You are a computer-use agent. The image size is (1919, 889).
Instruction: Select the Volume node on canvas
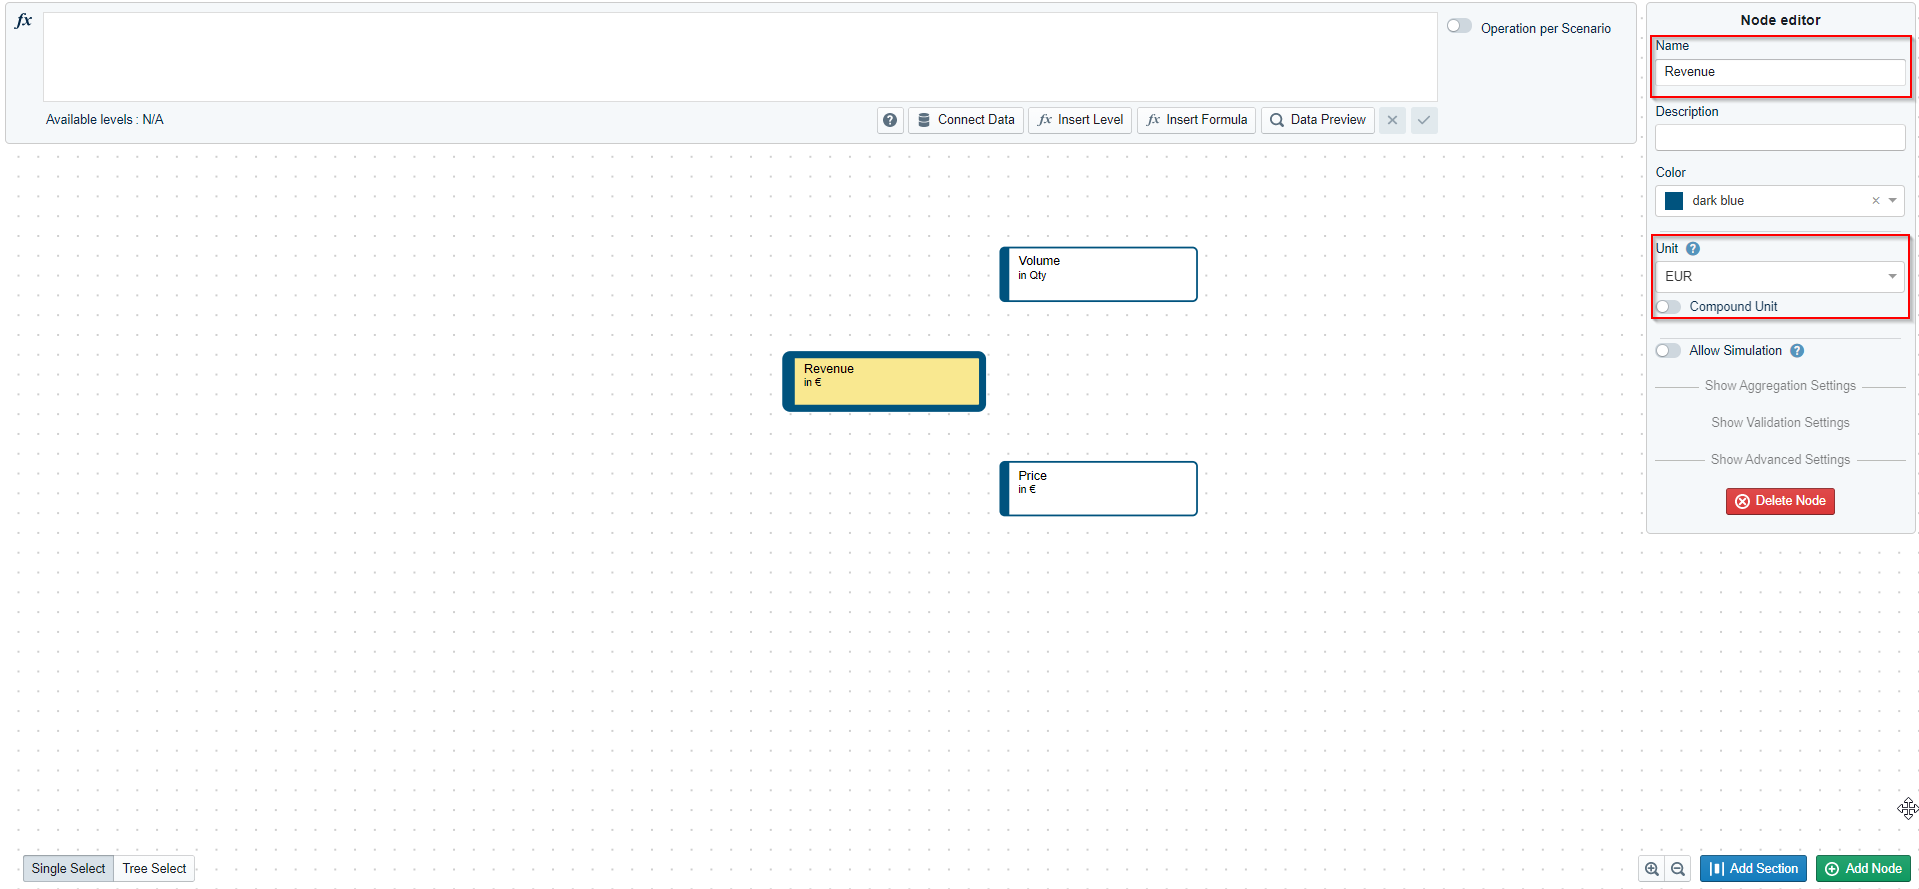(x=1099, y=274)
